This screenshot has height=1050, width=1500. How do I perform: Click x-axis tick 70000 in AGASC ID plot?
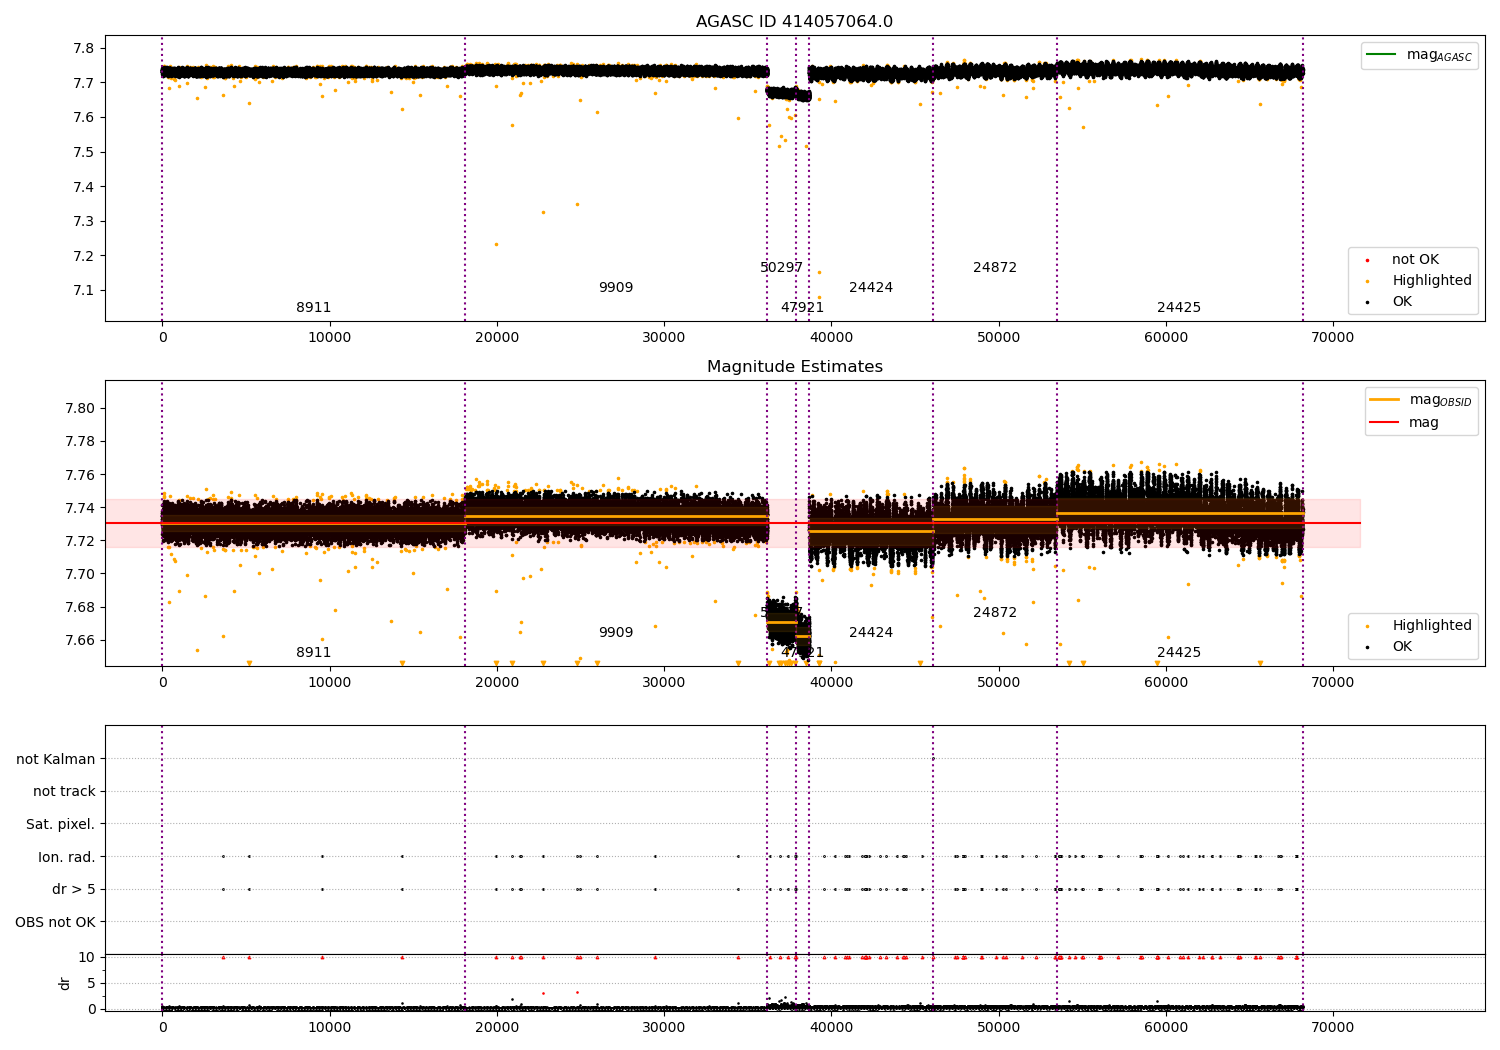pyautogui.click(x=1333, y=338)
